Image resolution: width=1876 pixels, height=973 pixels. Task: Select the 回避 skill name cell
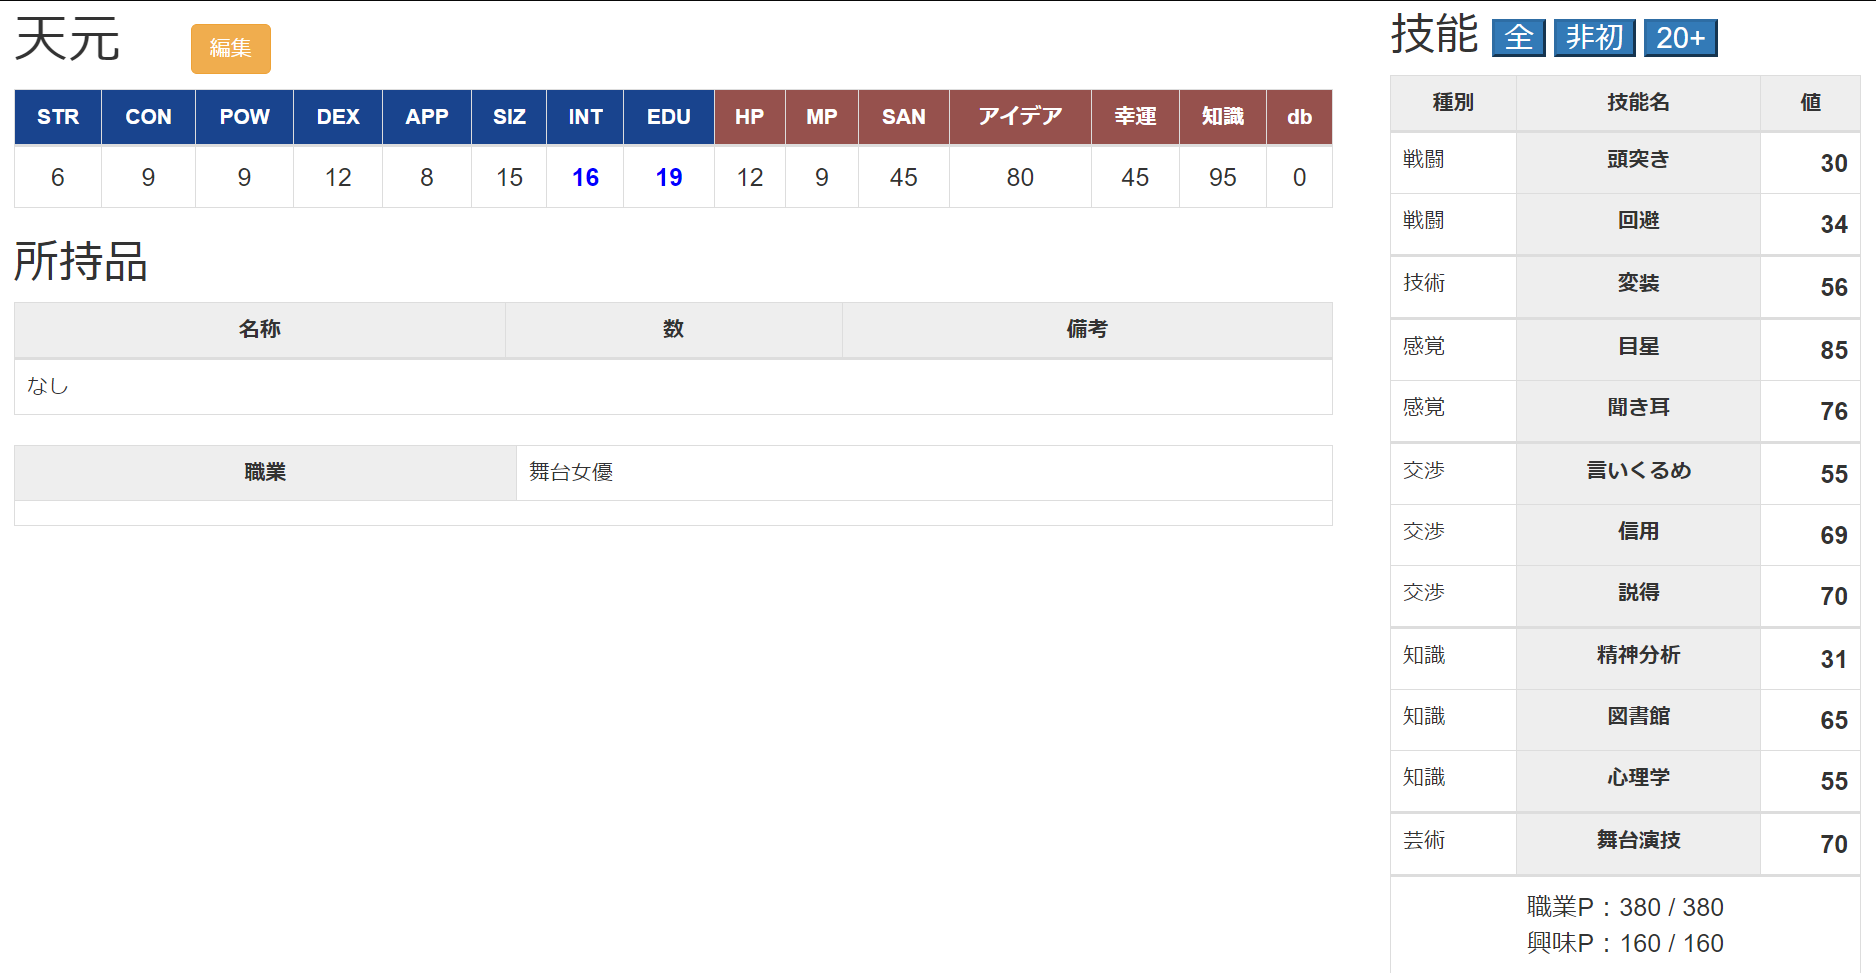pos(1638,221)
